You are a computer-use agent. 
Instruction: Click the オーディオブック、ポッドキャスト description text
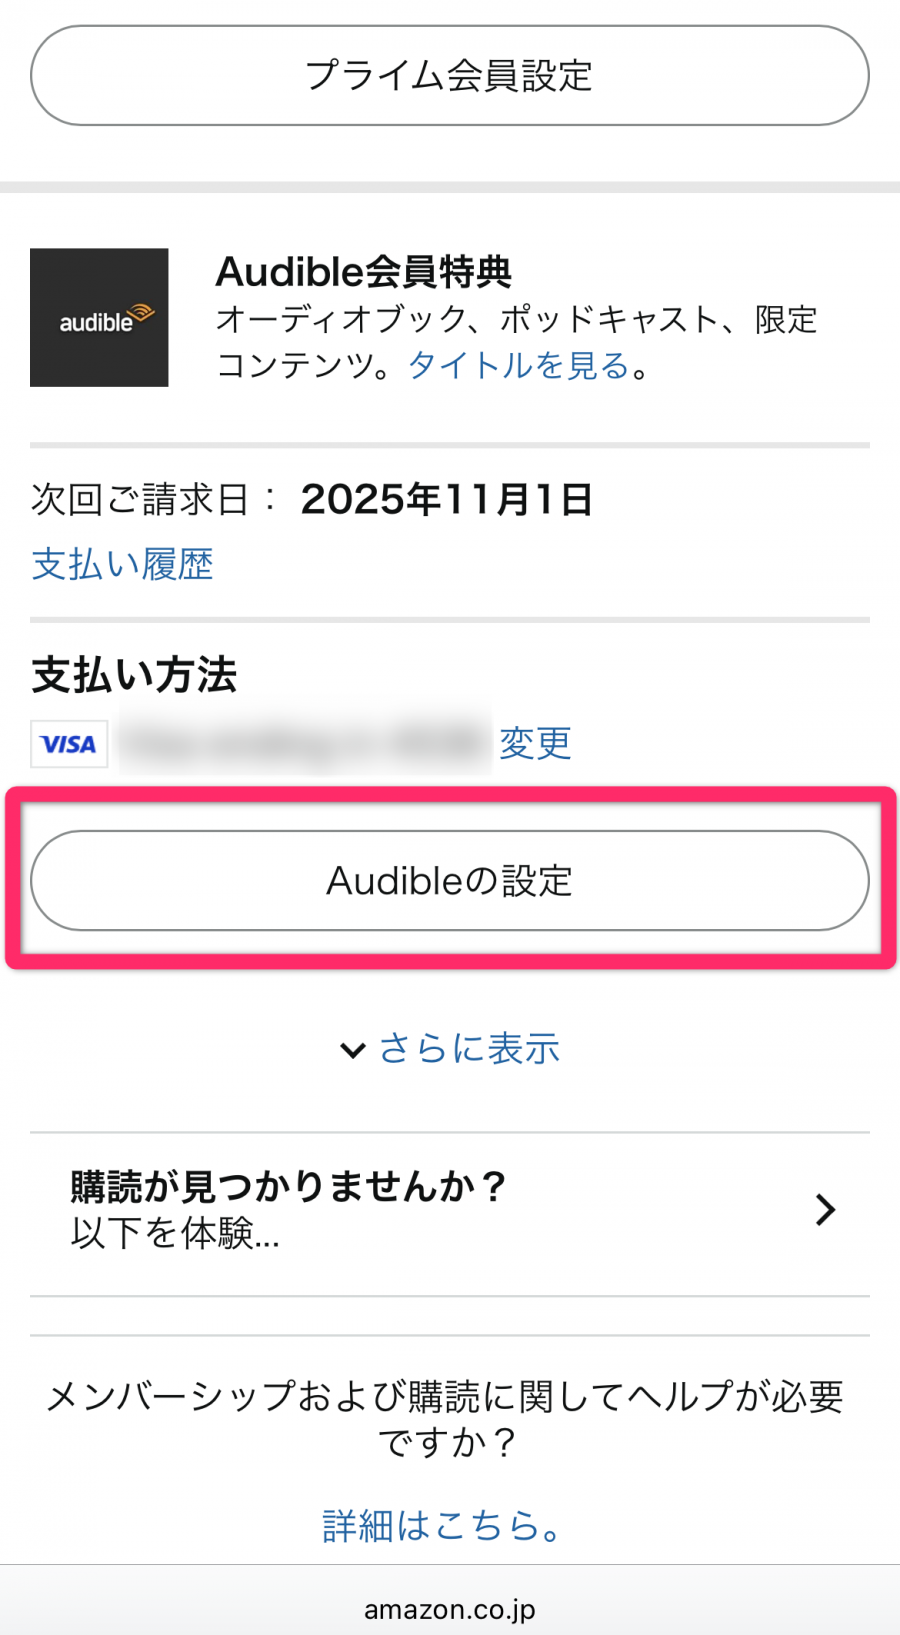click(516, 320)
